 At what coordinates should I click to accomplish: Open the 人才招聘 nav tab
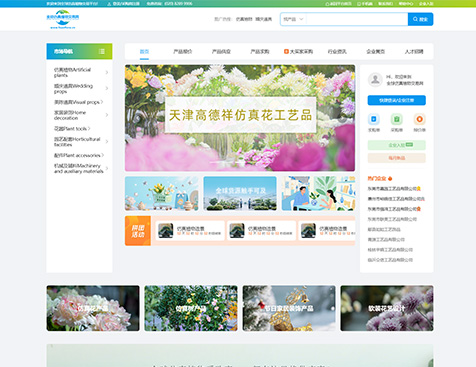(x=414, y=51)
